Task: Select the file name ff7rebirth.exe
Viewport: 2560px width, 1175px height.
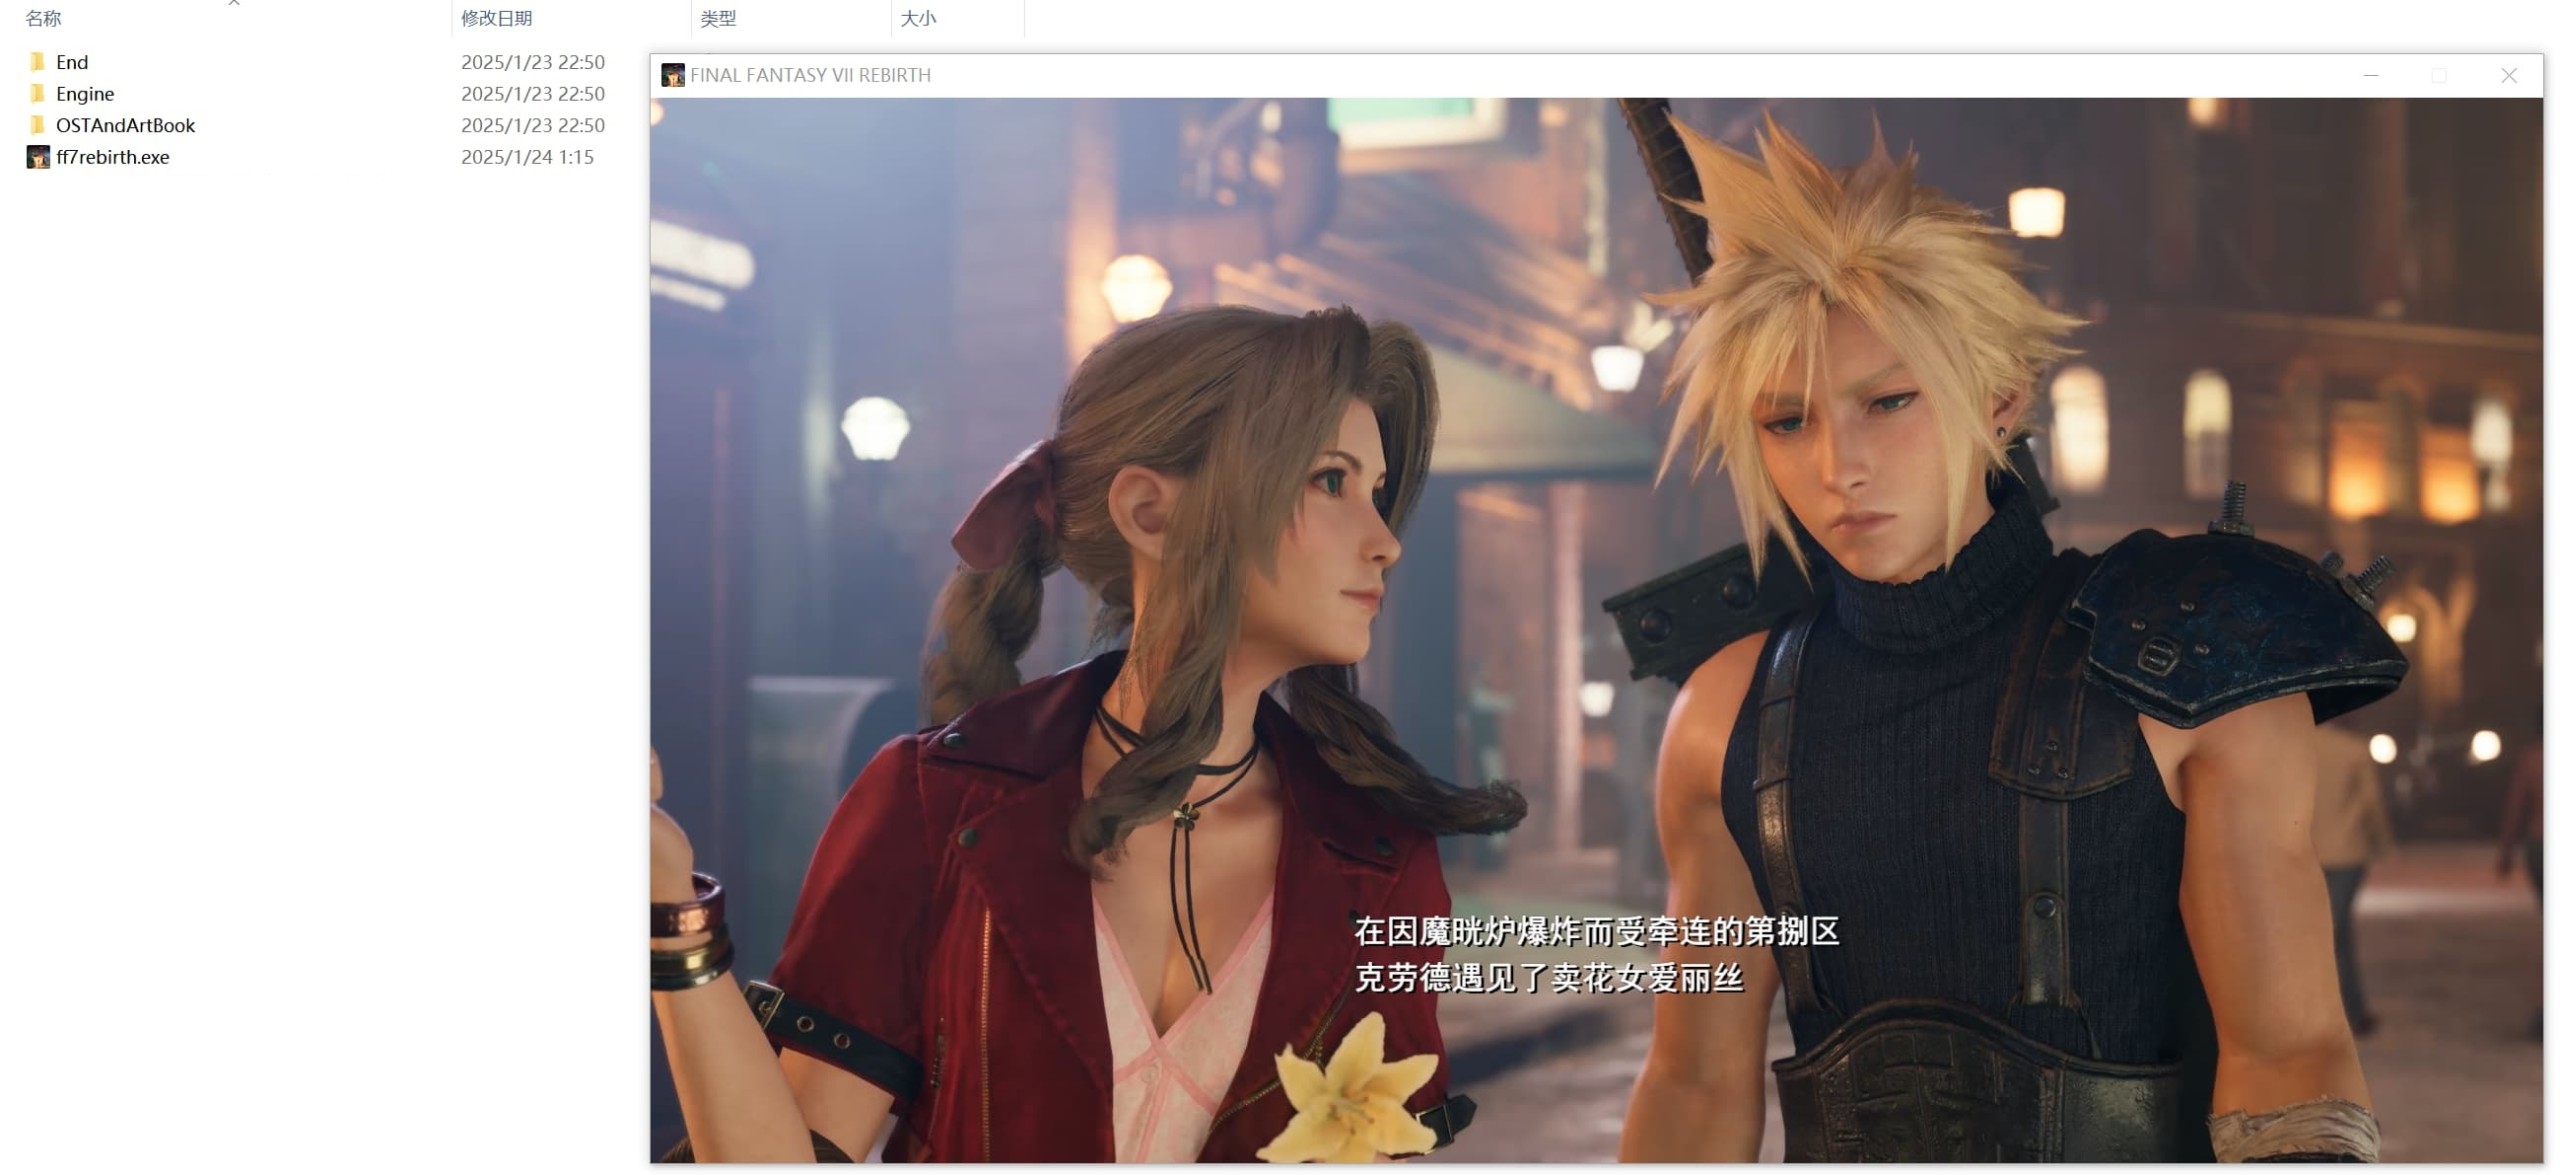Action: (x=113, y=157)
